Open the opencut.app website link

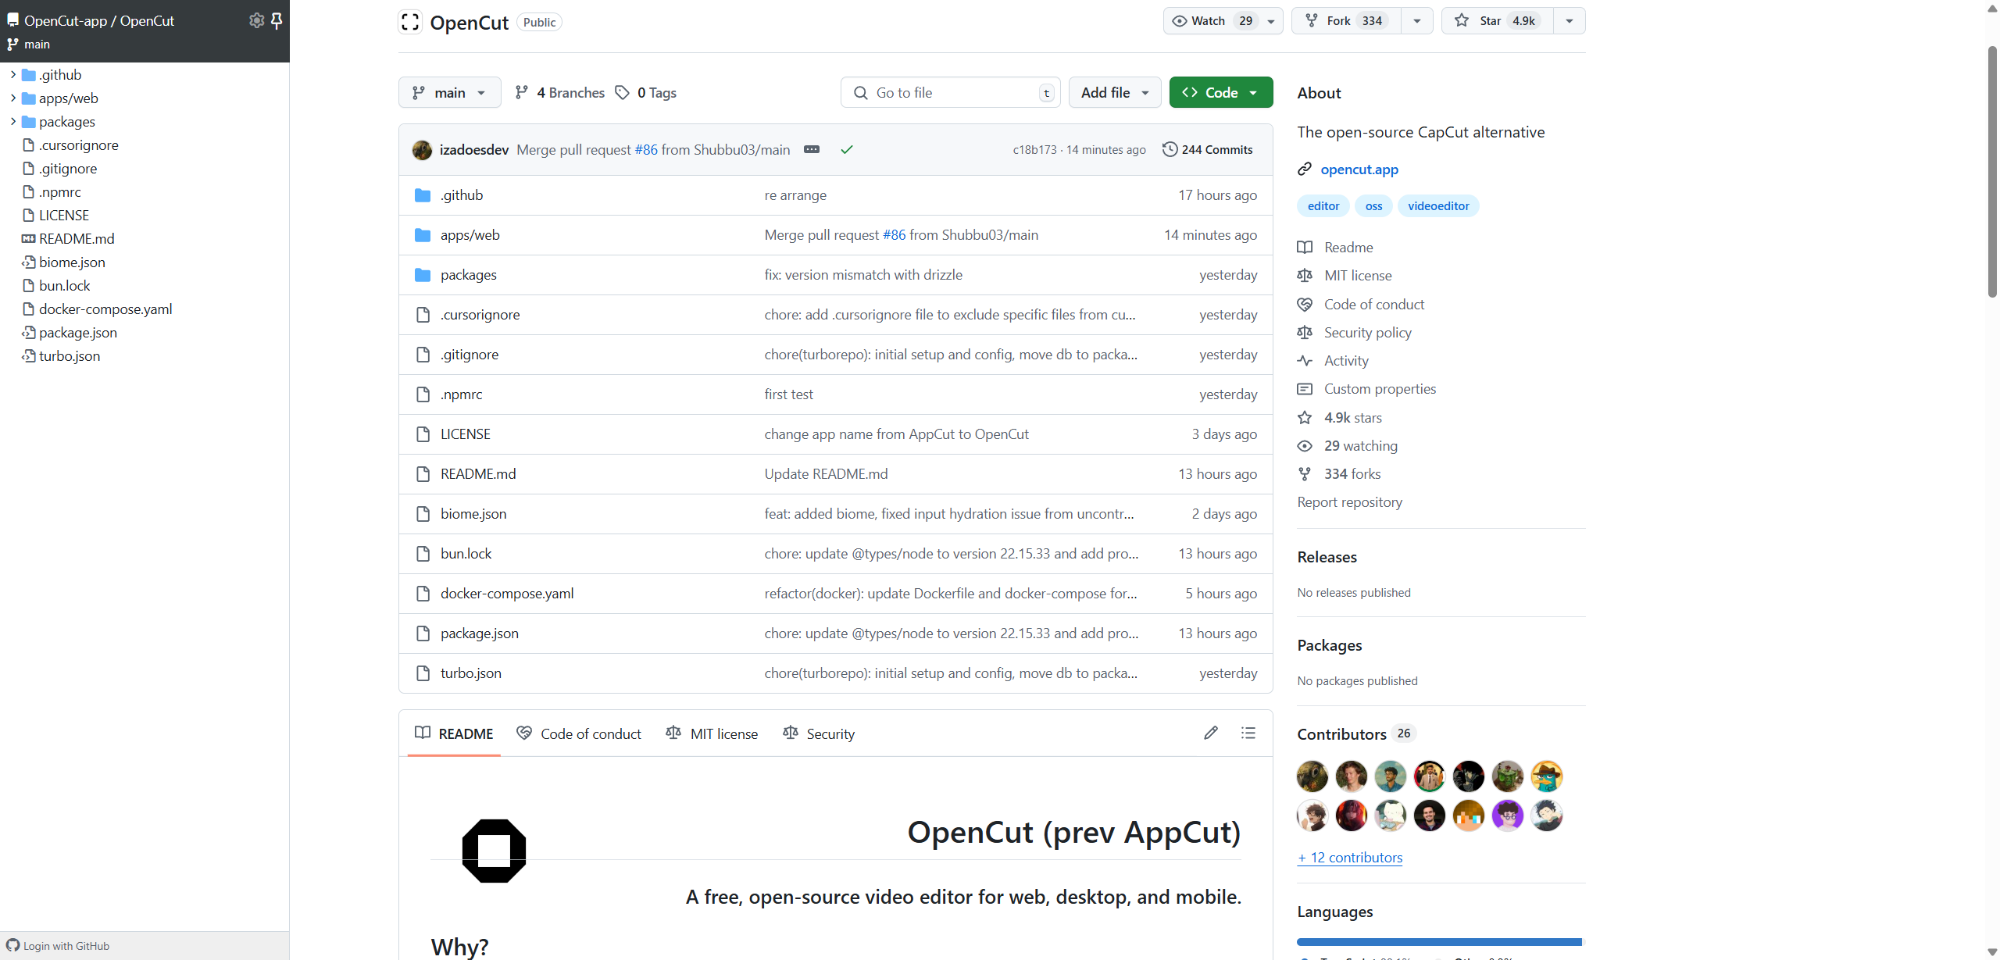click(x=1359, y=170)
